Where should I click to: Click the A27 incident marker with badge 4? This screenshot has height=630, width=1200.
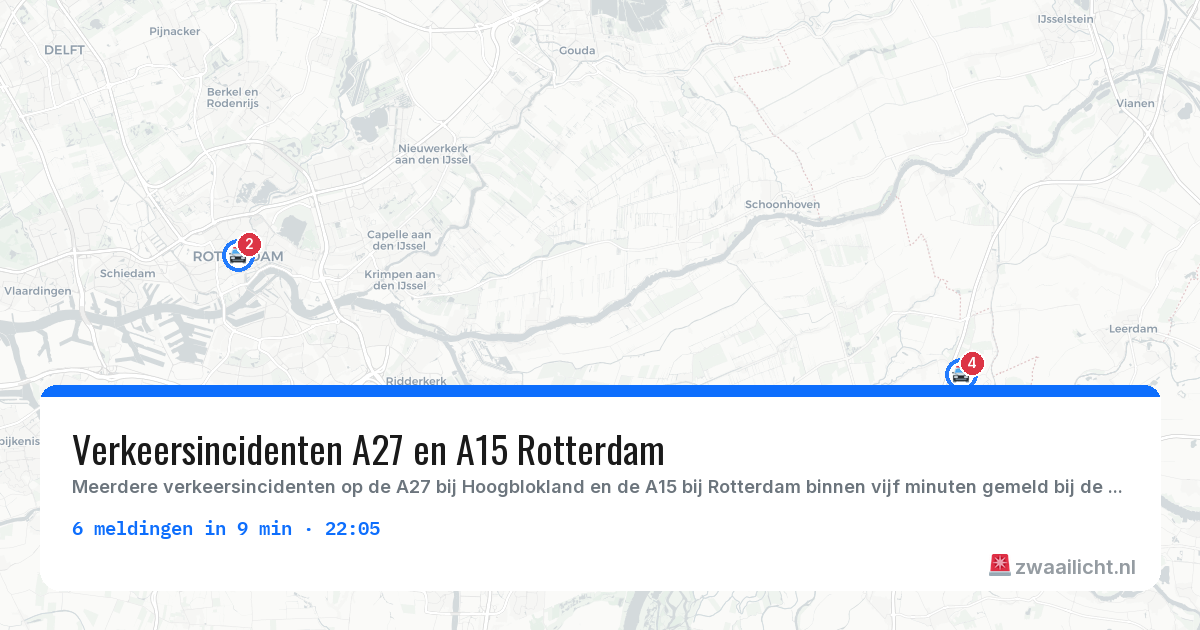coord(961,373)
